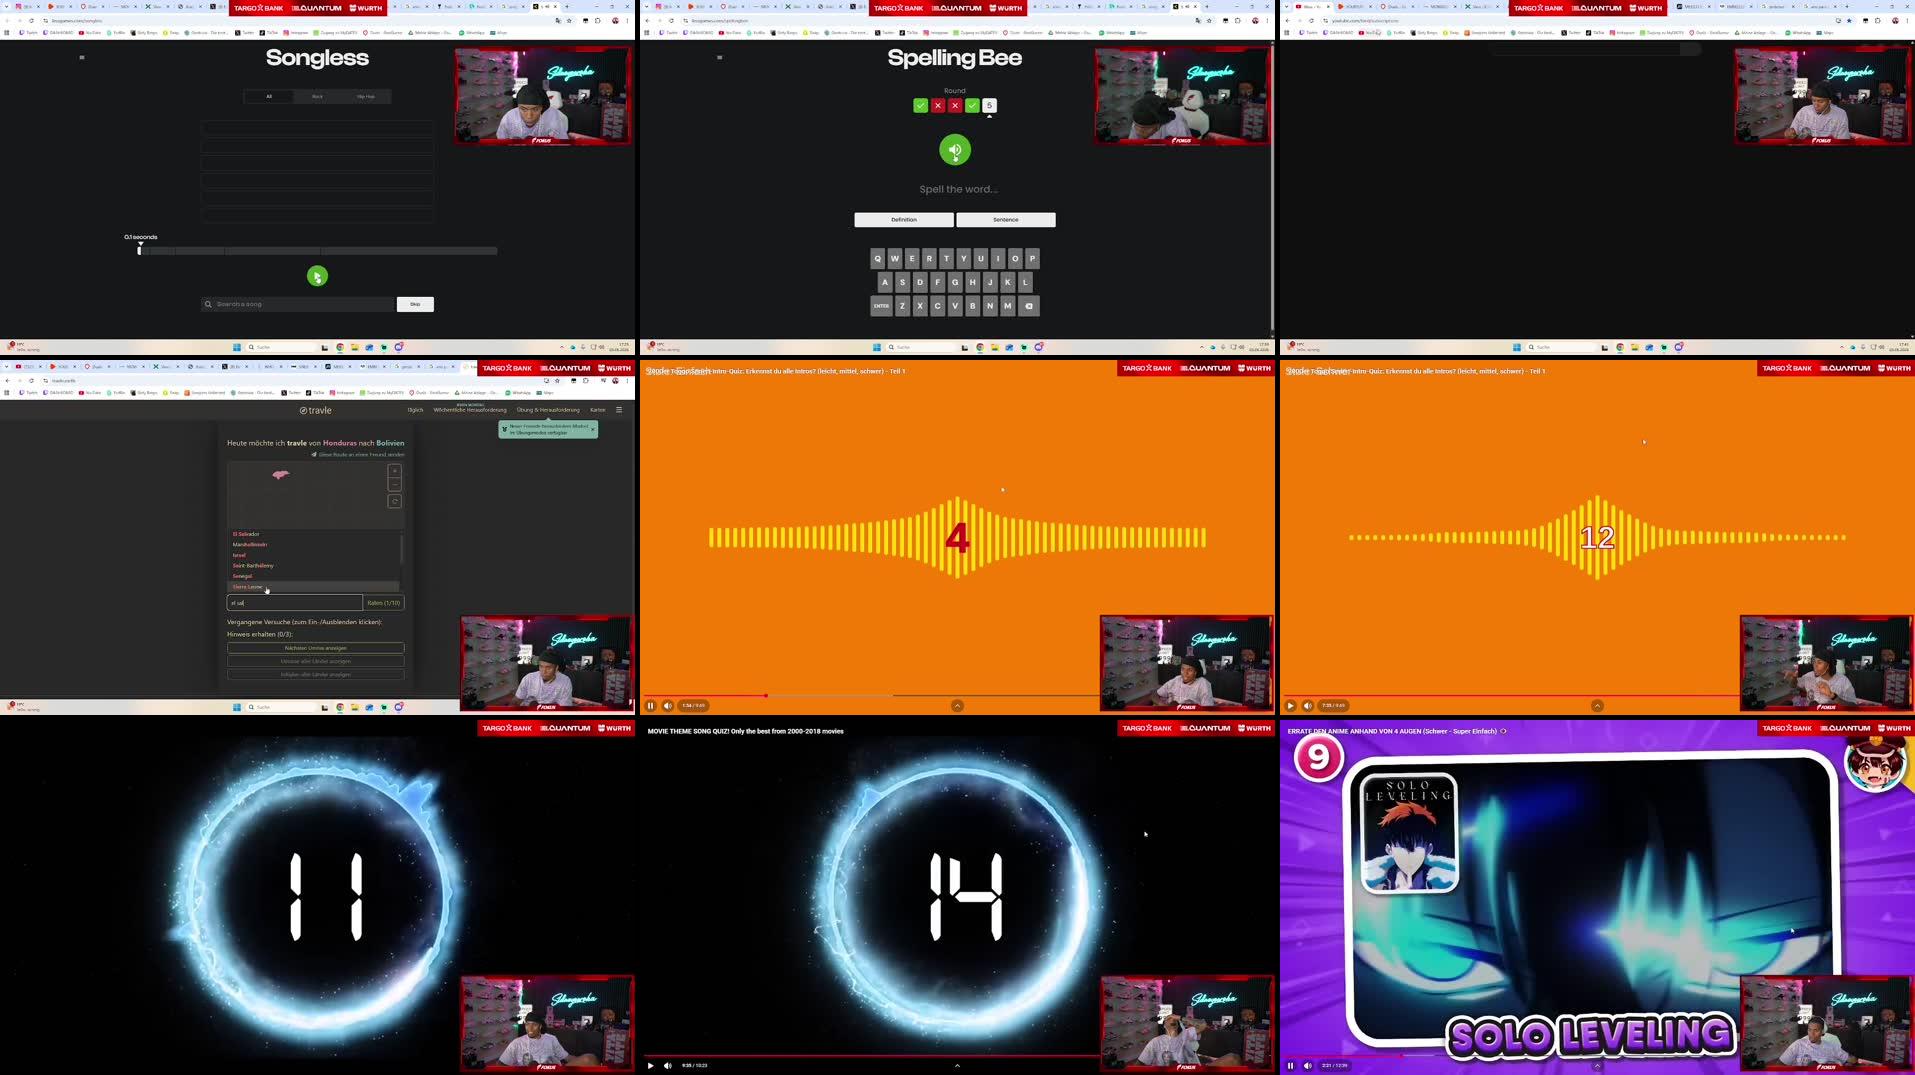Open Wöchentliche Herausforderung in travle navigation
Screen dimensions: 1915x1075
pos(470,410)
